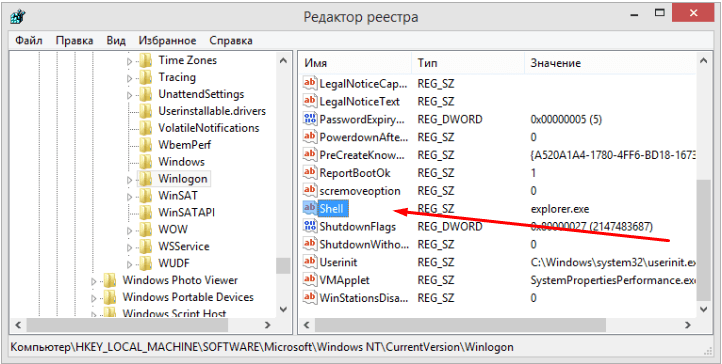The width and height of the screenshot is (722, 364).
Task: Expand the Windows Photo Viewer node
Action: [94, 281]
